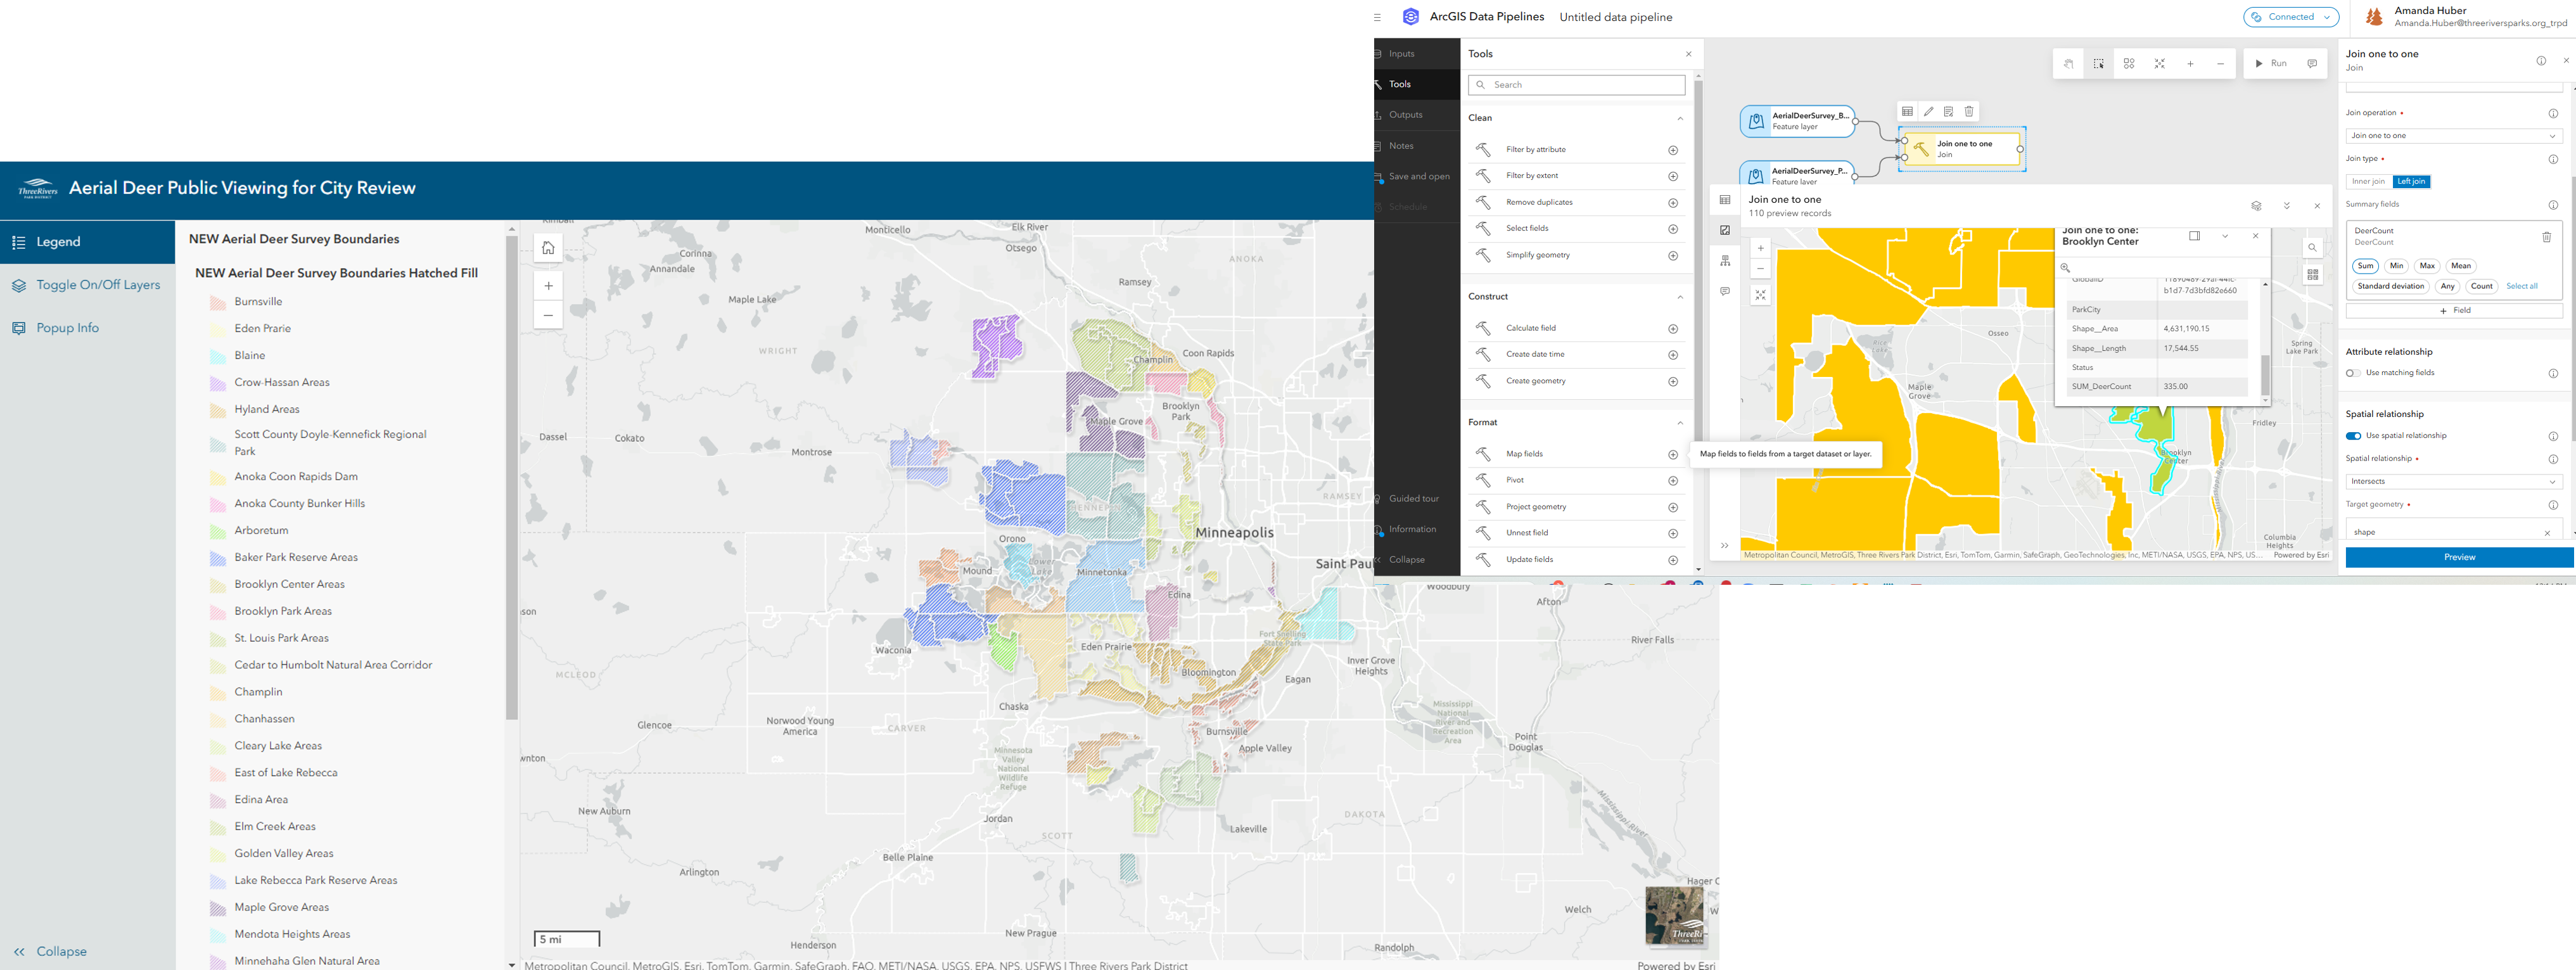This screenshot has width=2576, height=970.
Task: Add the Pivot tool with plus icon
Action: point(1673,481)
